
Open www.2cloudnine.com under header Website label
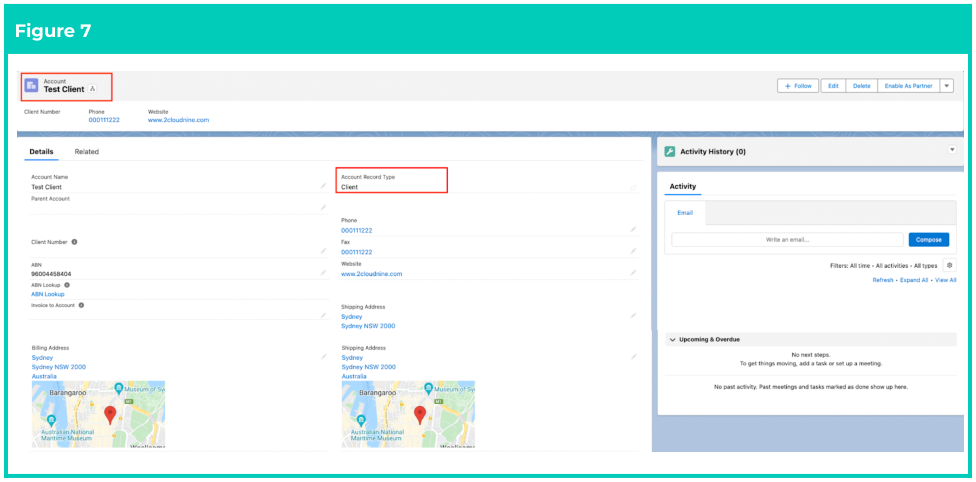(179, 120)
